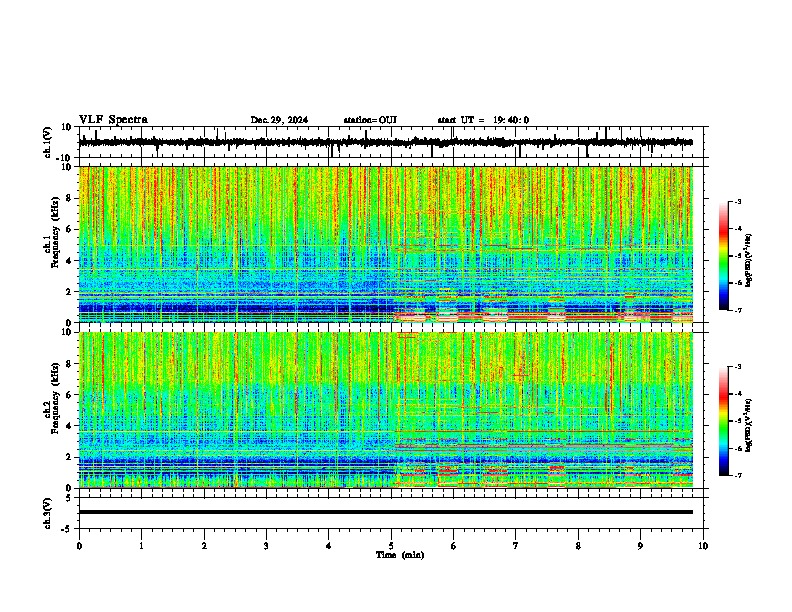Select the "start UT = 19:40:0" text
This screenshot has height=612, width=792.
click(483, 120)
